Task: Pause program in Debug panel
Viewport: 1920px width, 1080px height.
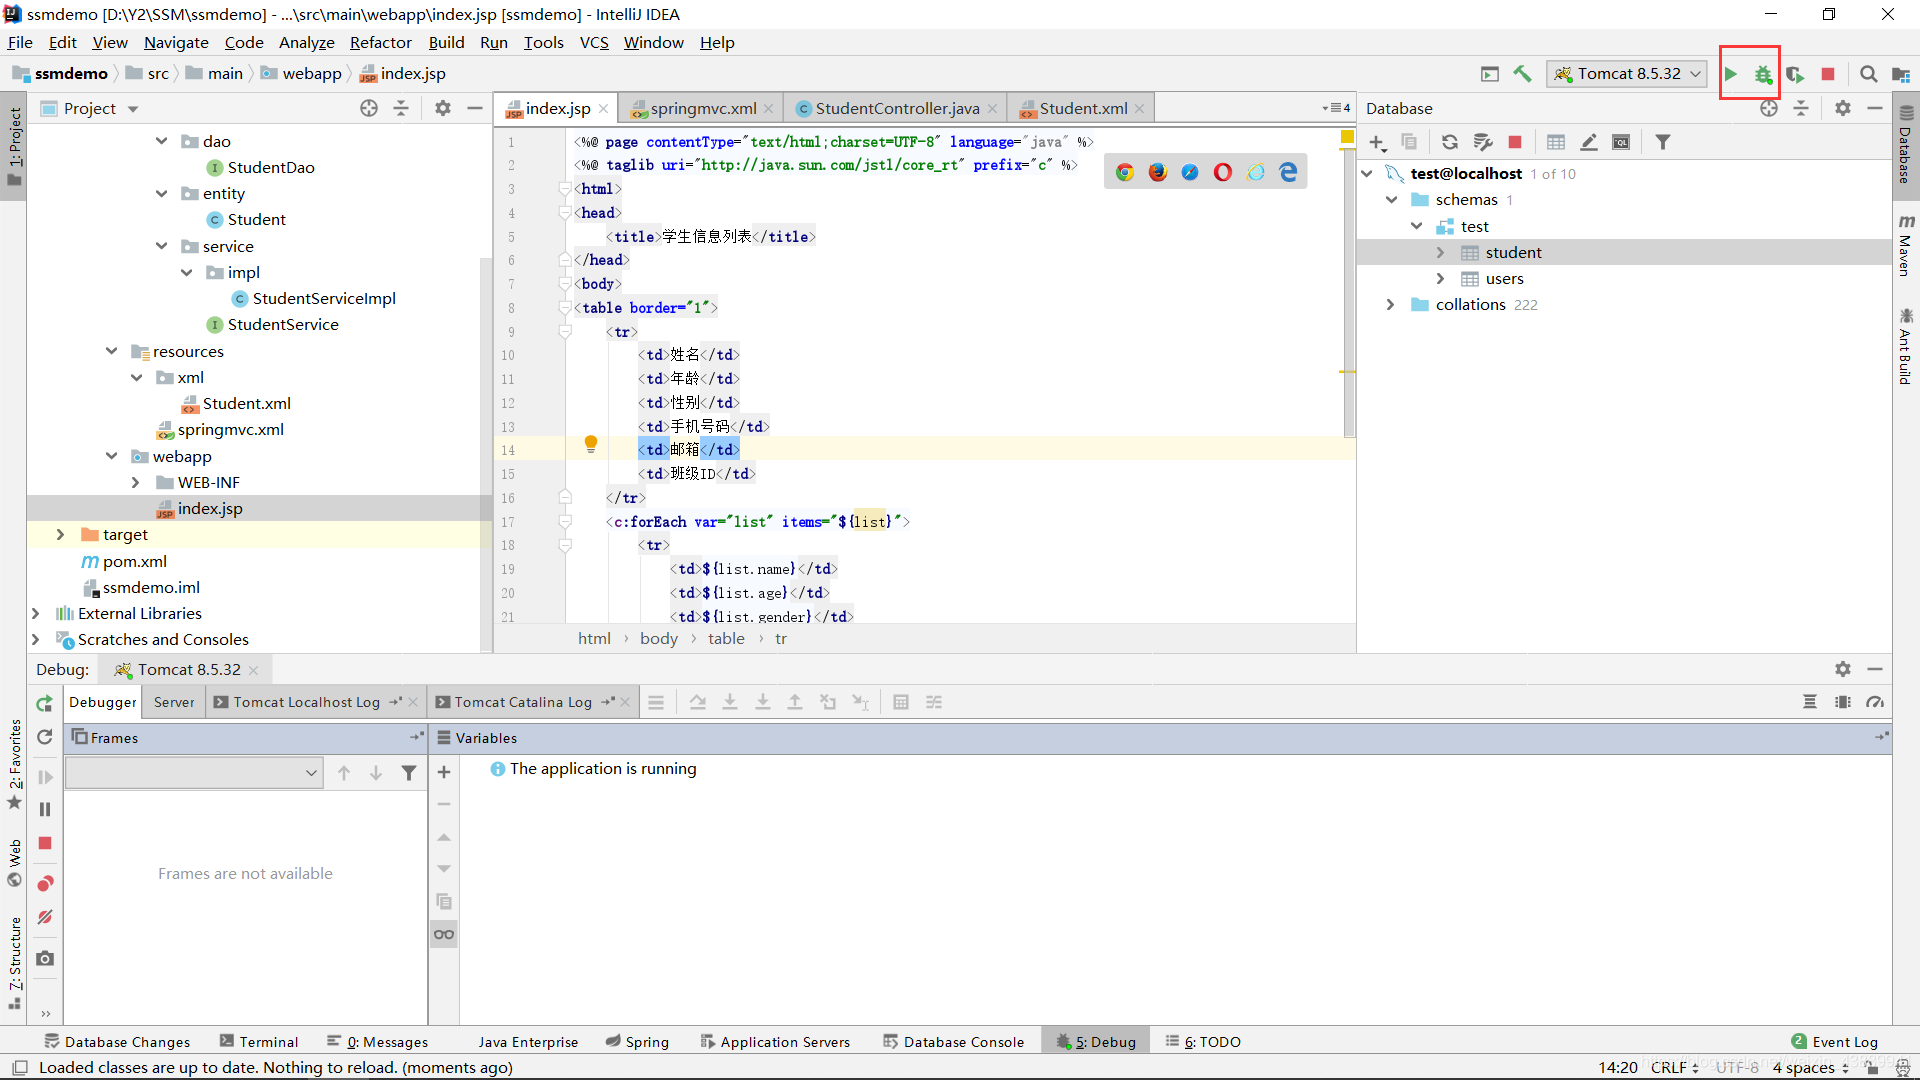Action: click(45, 809)
